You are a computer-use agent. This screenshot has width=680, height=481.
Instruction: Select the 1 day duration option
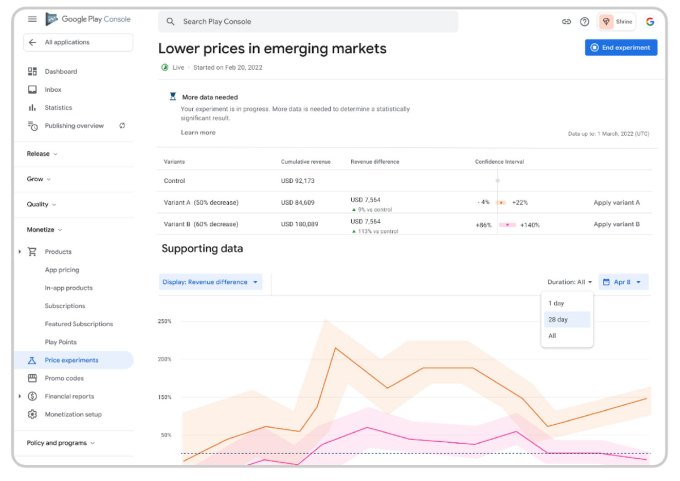[555, 303]
